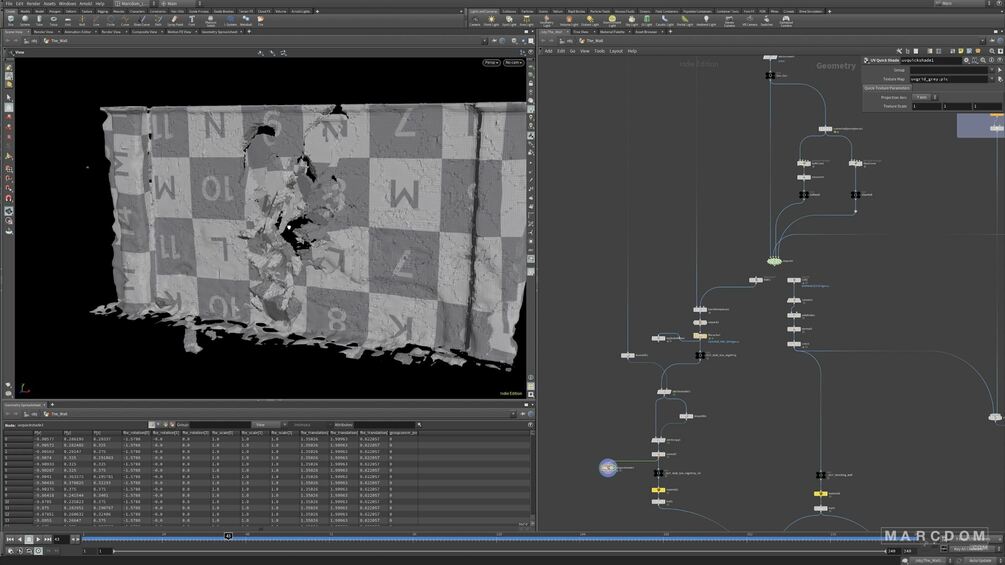Select the Box shelf tool
Image resolution: width=1005 pixels, height=565 pixels.
point(10,20)
